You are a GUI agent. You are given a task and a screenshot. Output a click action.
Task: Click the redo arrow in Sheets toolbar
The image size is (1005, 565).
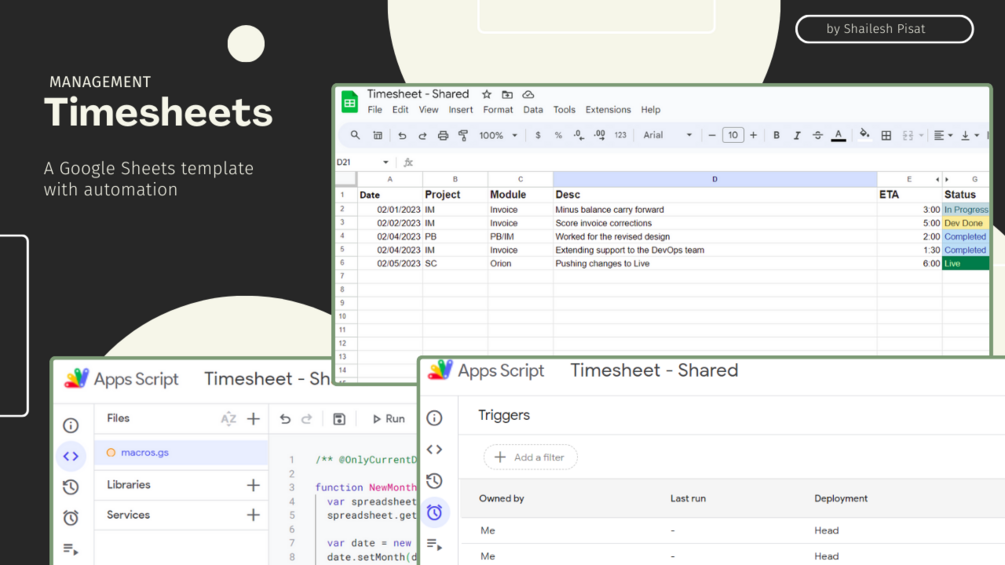click(422, 135)
